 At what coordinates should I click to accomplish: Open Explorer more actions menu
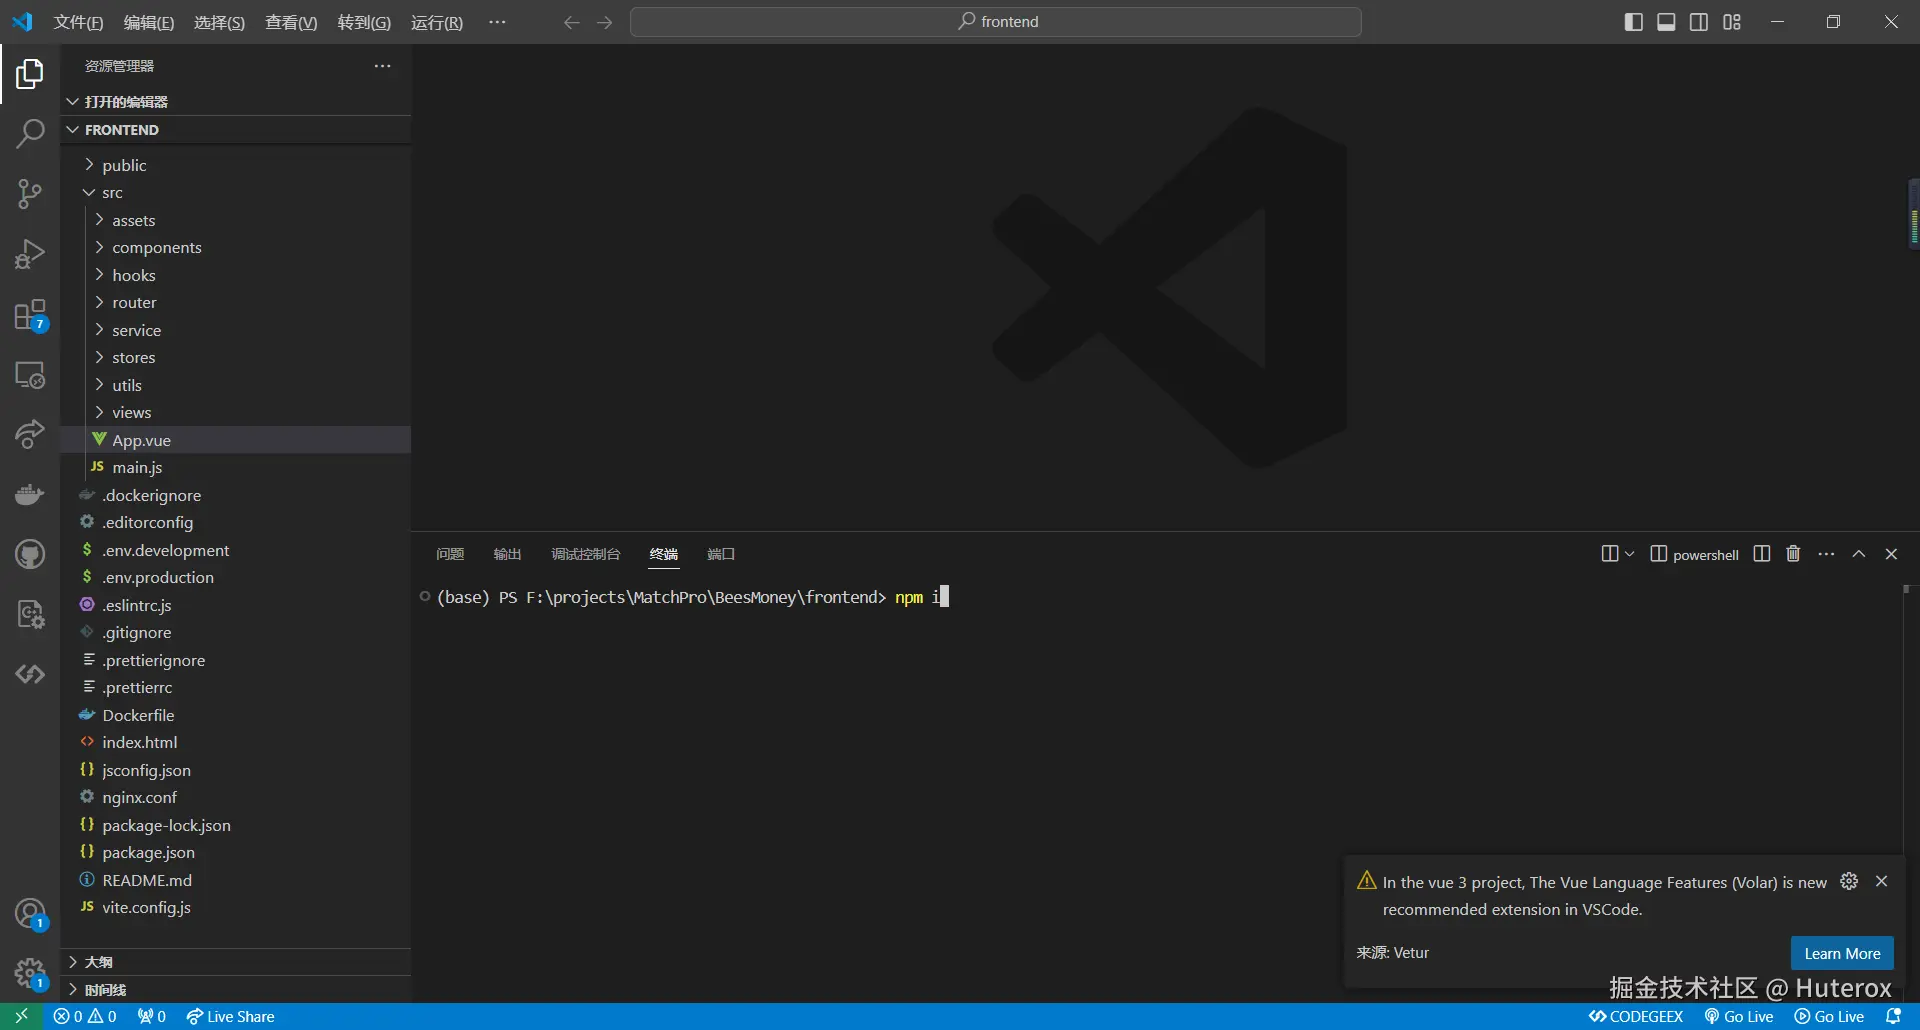coord(382,66)
